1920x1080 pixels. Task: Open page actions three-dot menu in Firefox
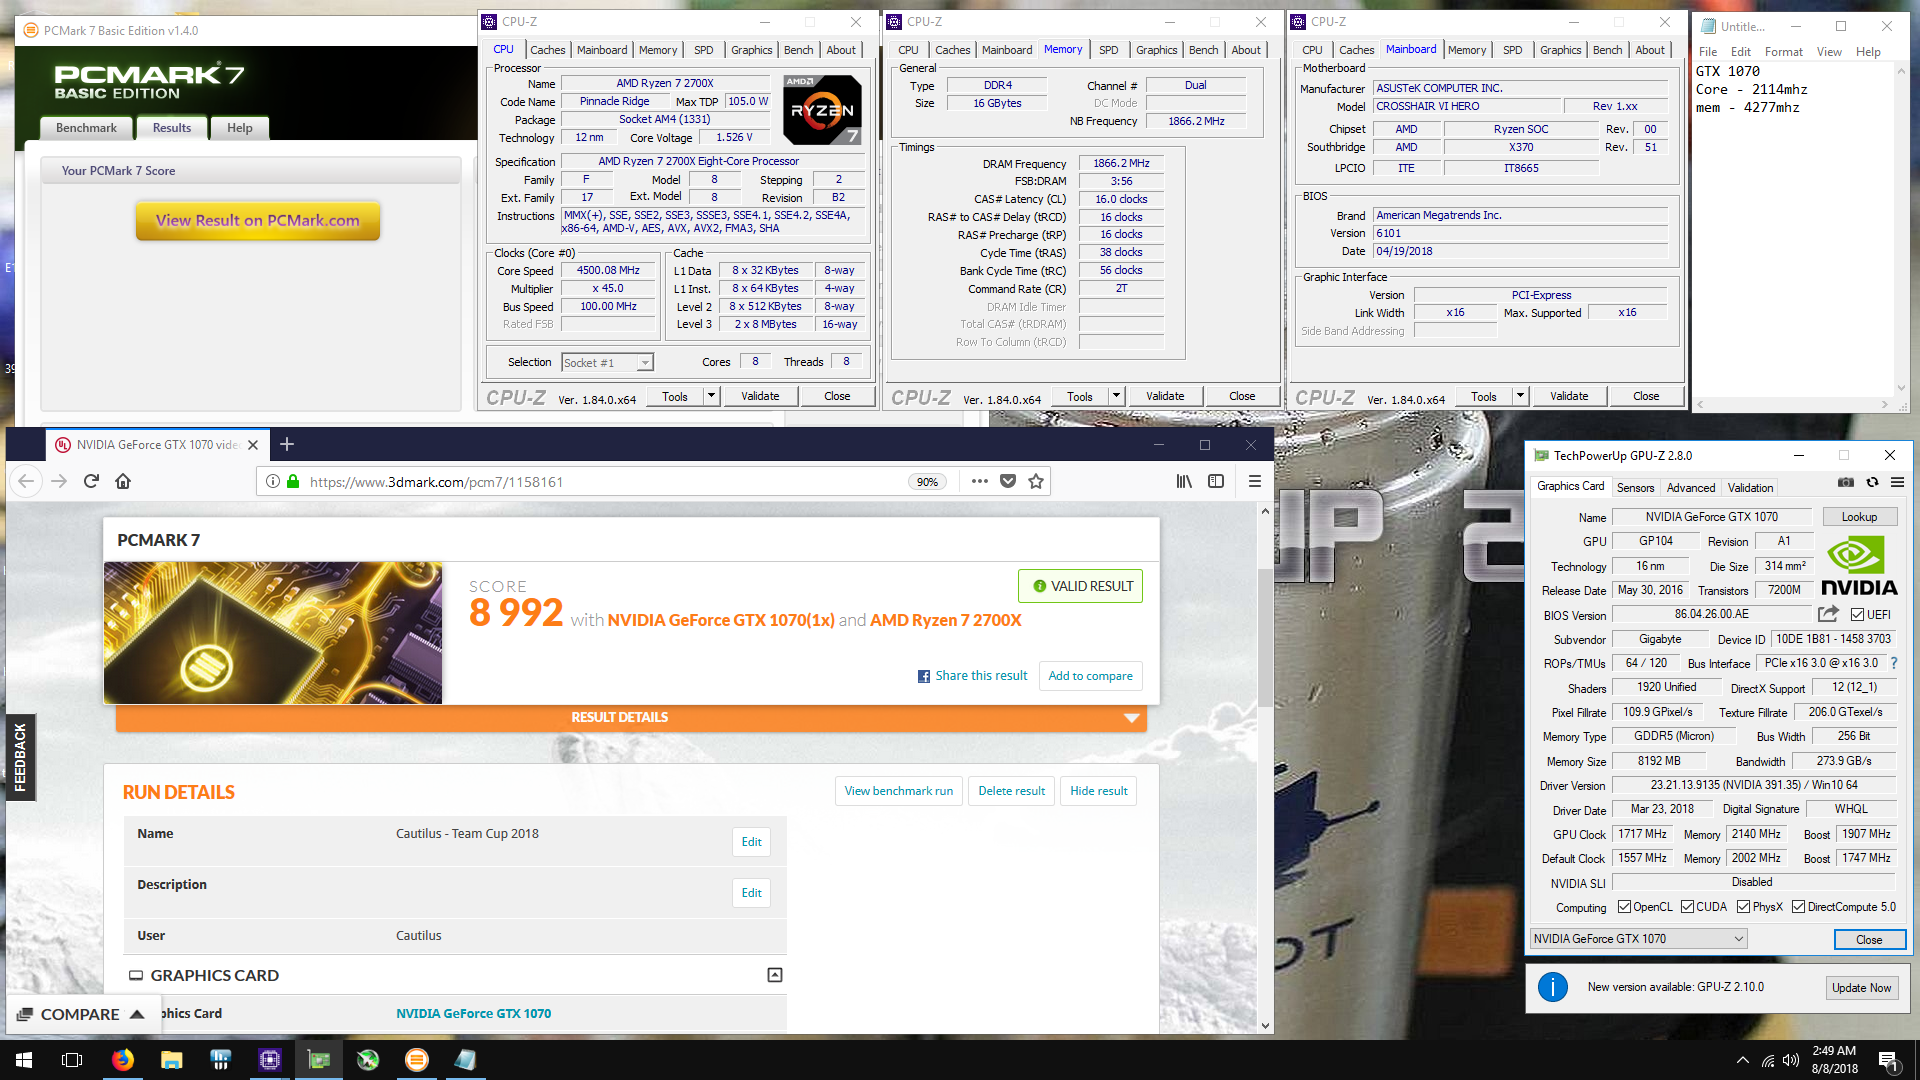(979, 481)
